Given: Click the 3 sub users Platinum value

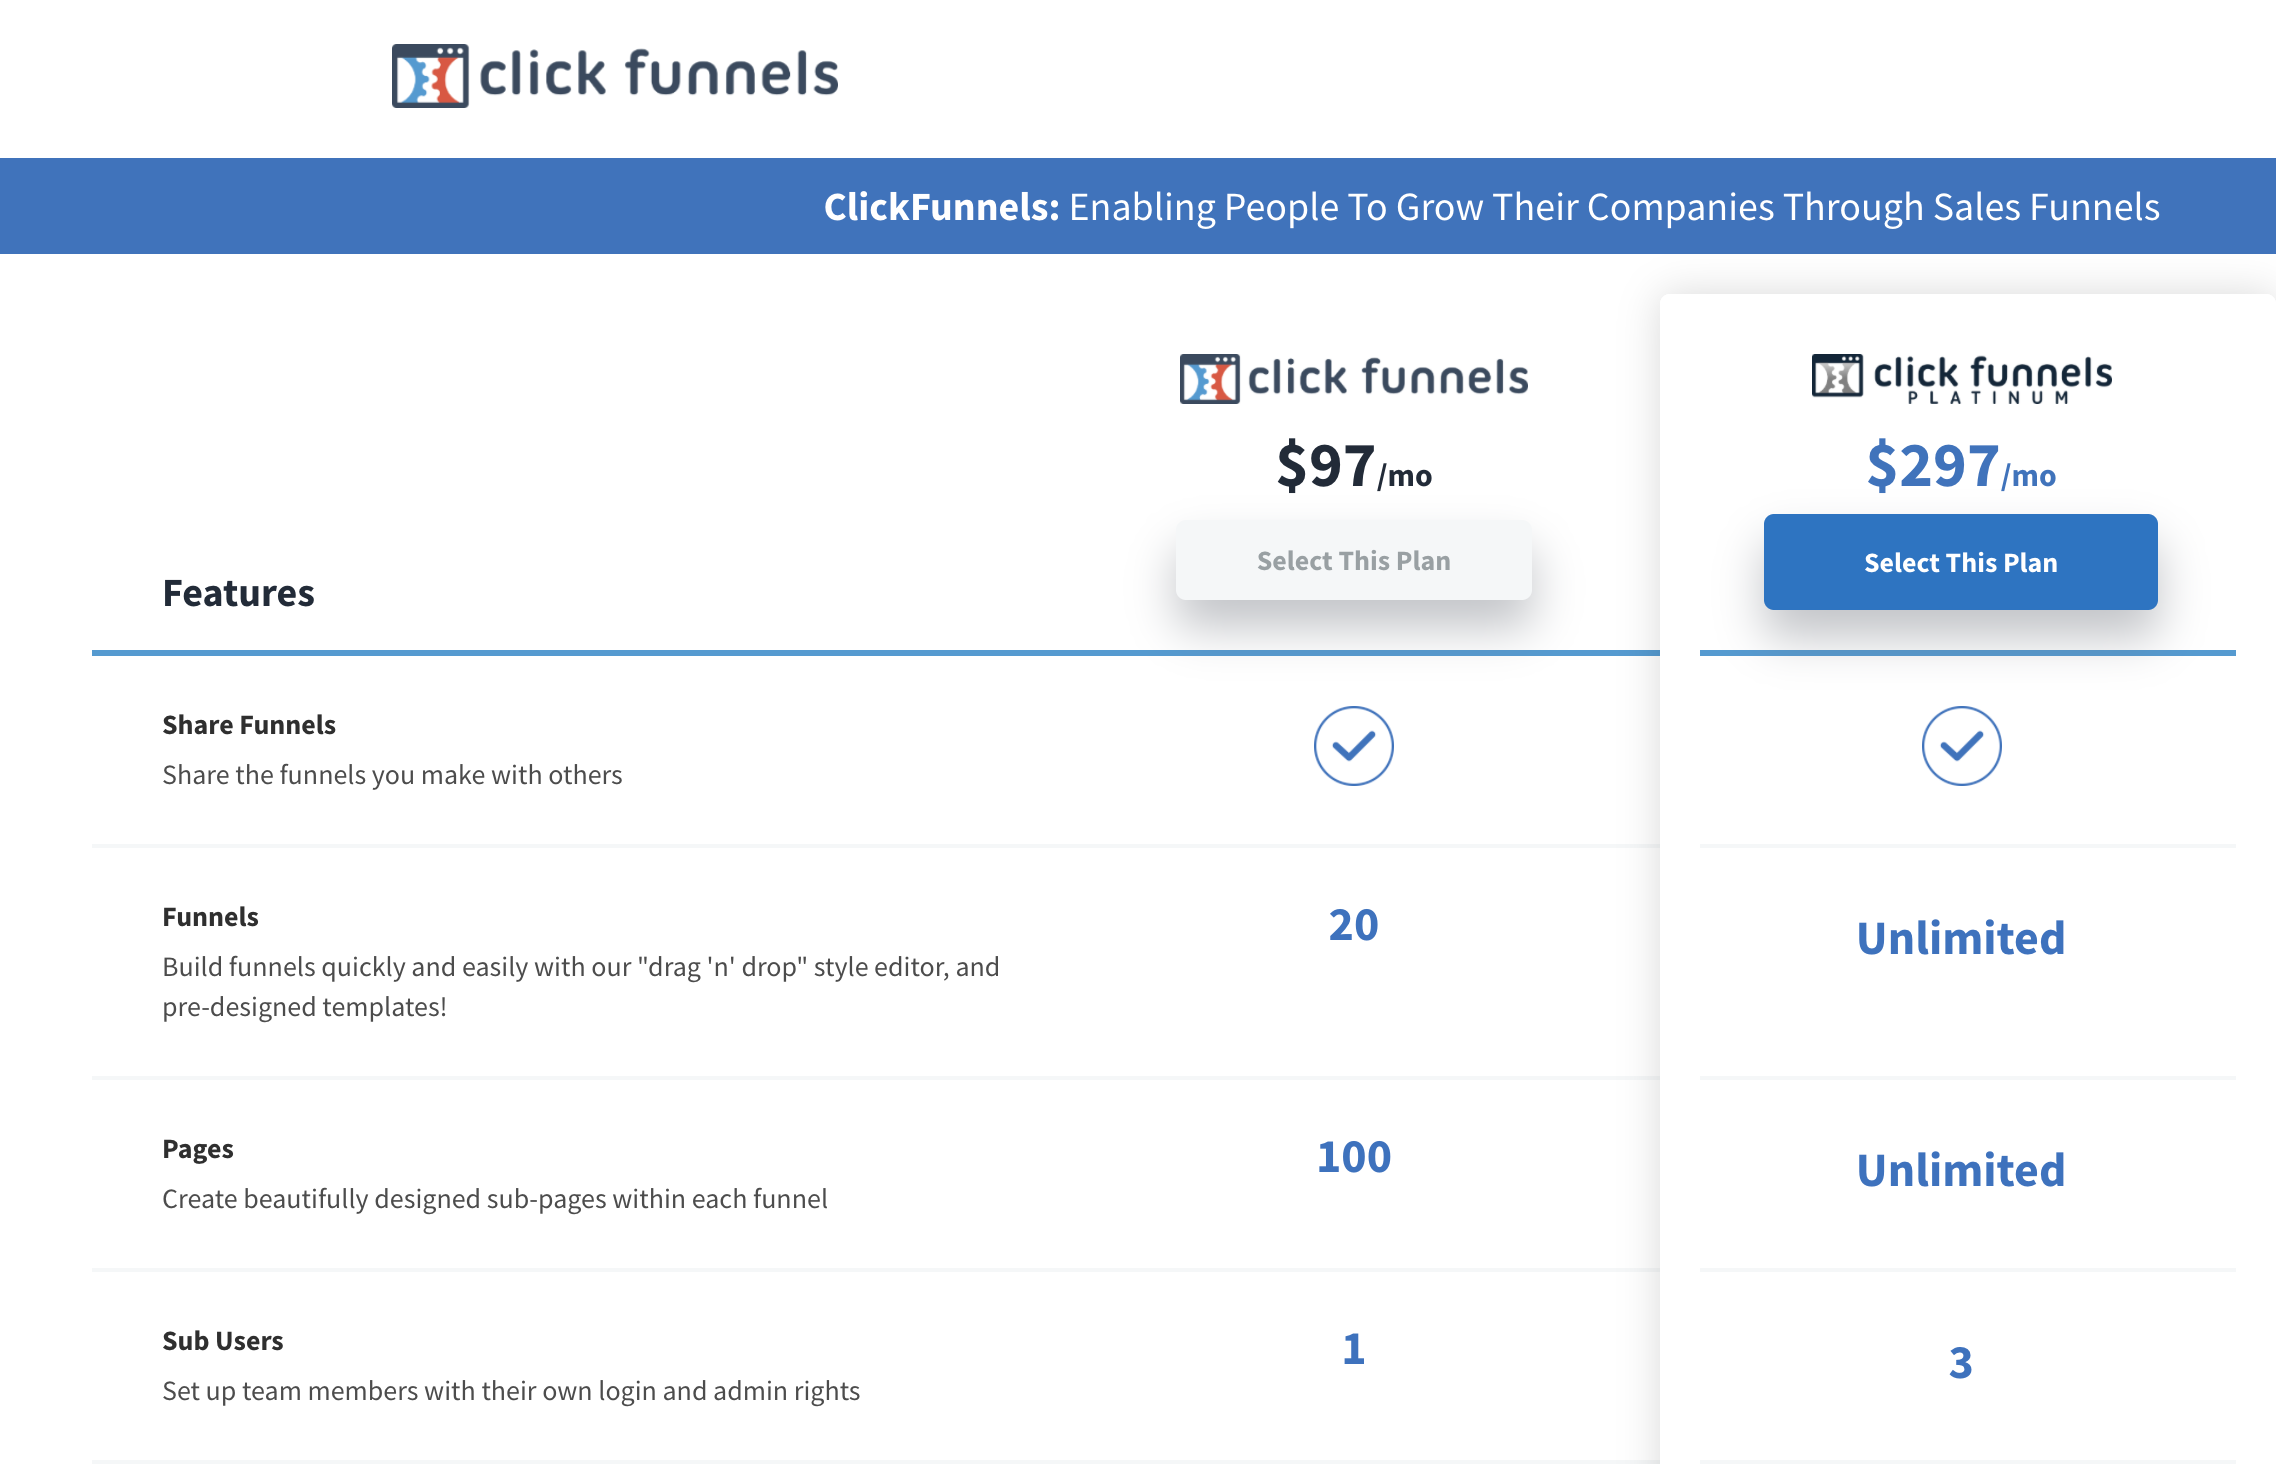Looking at the screenshot, I should (x=1960, y=1363).
